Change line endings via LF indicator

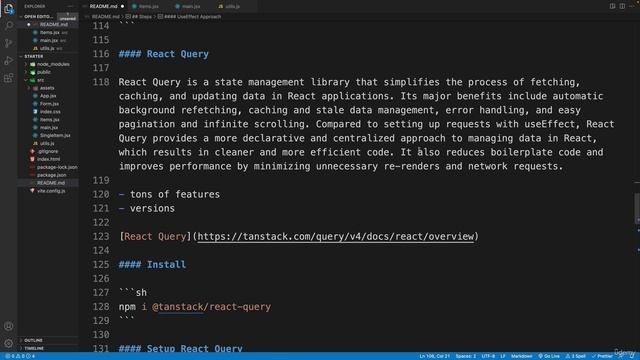coord(503,356)
